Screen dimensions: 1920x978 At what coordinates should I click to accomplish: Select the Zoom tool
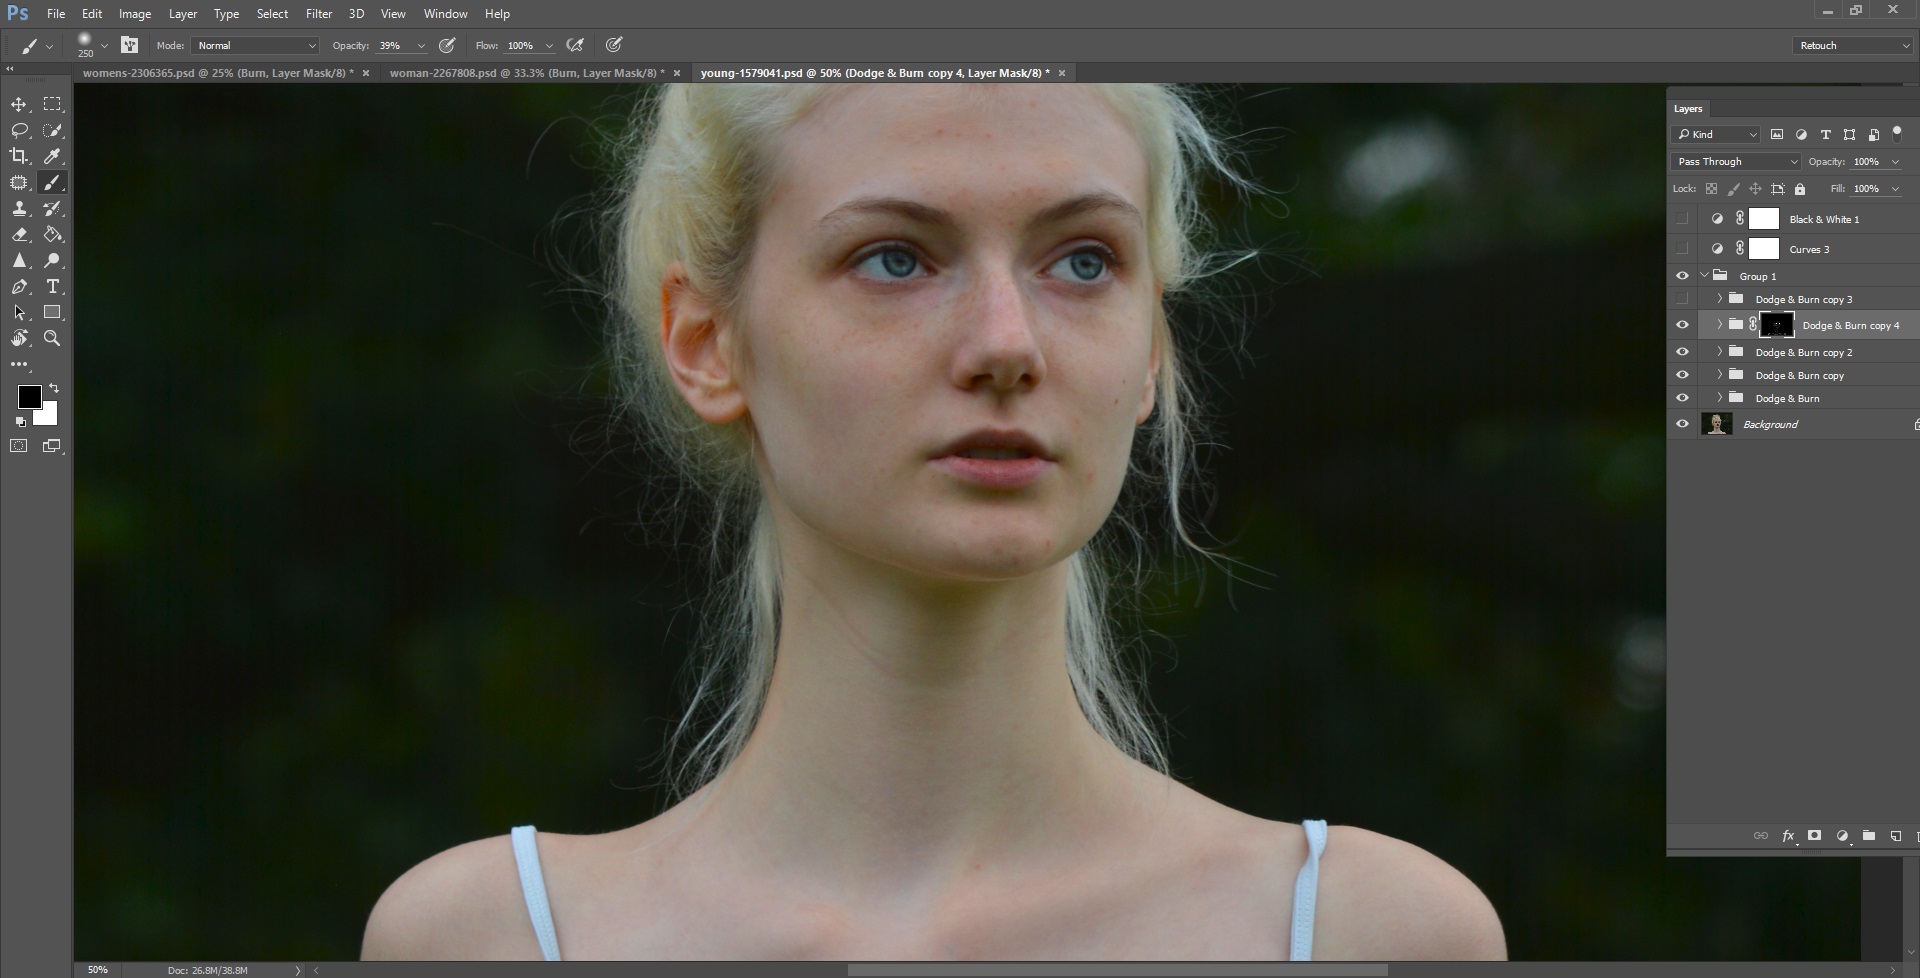click(53, 338)
